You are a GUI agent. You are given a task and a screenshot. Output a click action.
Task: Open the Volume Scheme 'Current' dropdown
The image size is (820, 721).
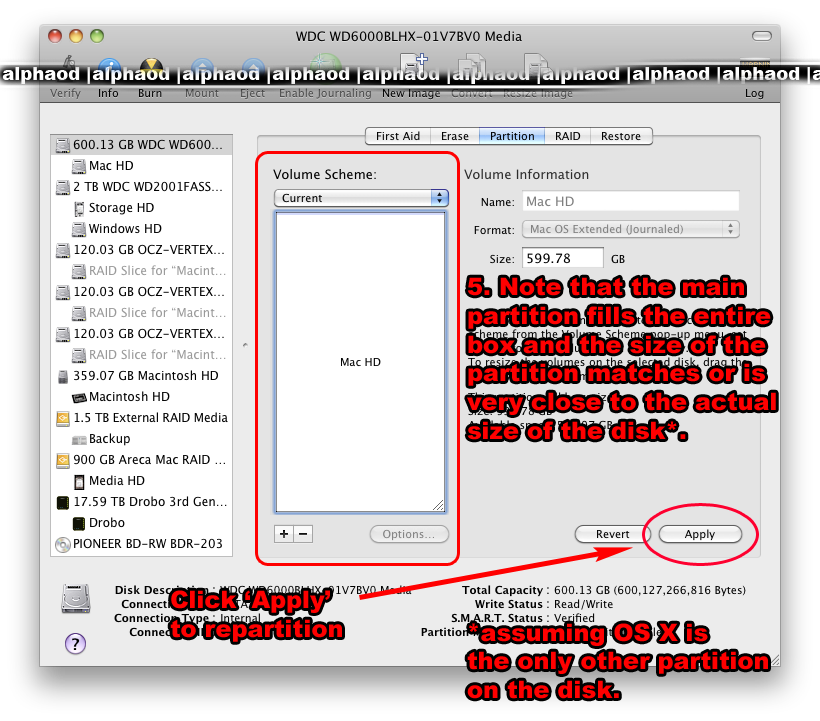coord(361,198)
